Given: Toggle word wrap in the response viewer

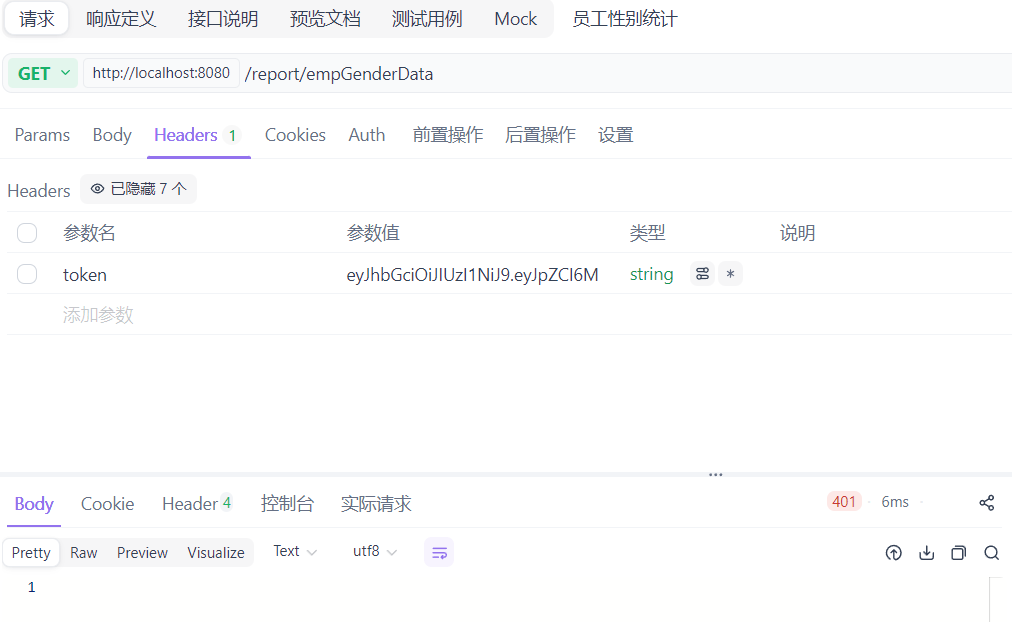Looking at the screenshot, I should 439,552.
